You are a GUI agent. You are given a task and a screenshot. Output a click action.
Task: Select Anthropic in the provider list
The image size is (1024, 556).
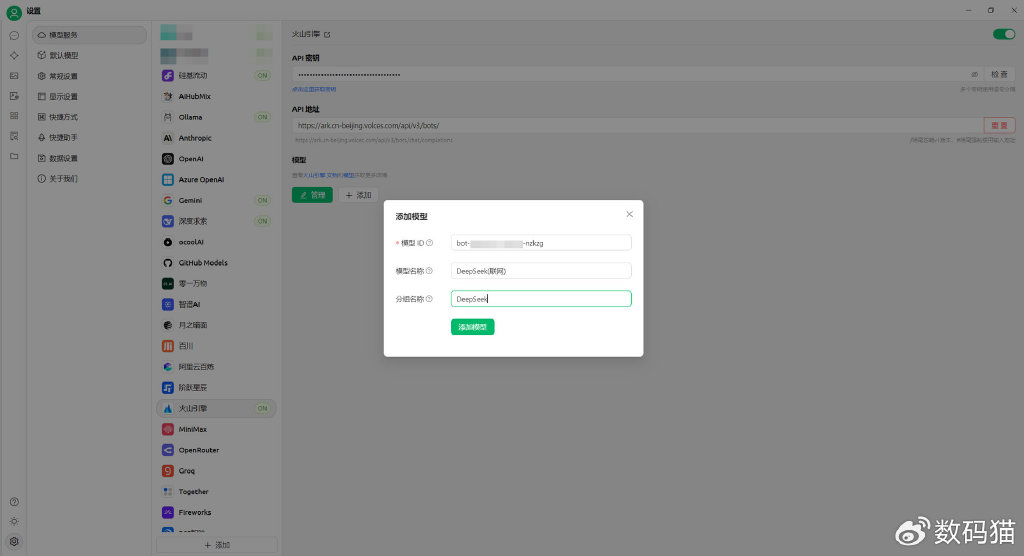(x=195, y=138)
